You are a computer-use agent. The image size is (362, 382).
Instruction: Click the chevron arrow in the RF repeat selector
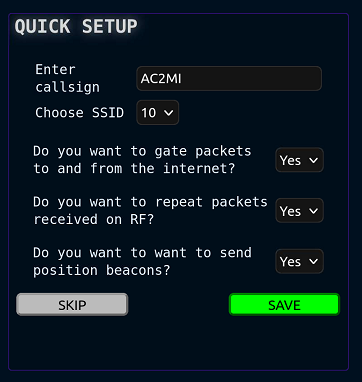pyautogui.click(x=313, y=211)
